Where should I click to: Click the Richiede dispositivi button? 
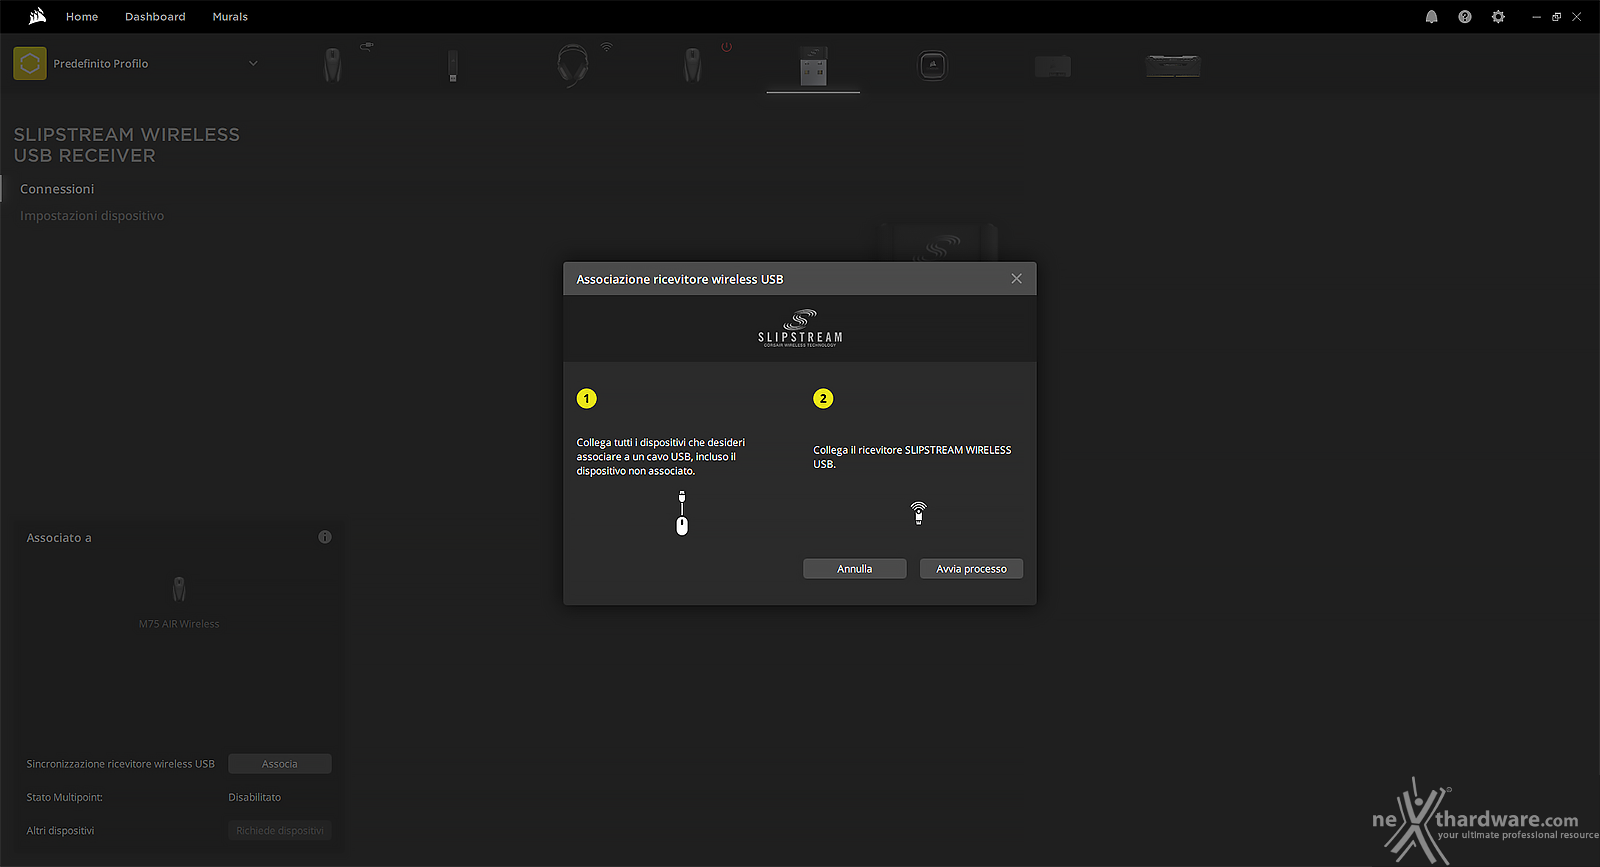pos(280,831)
